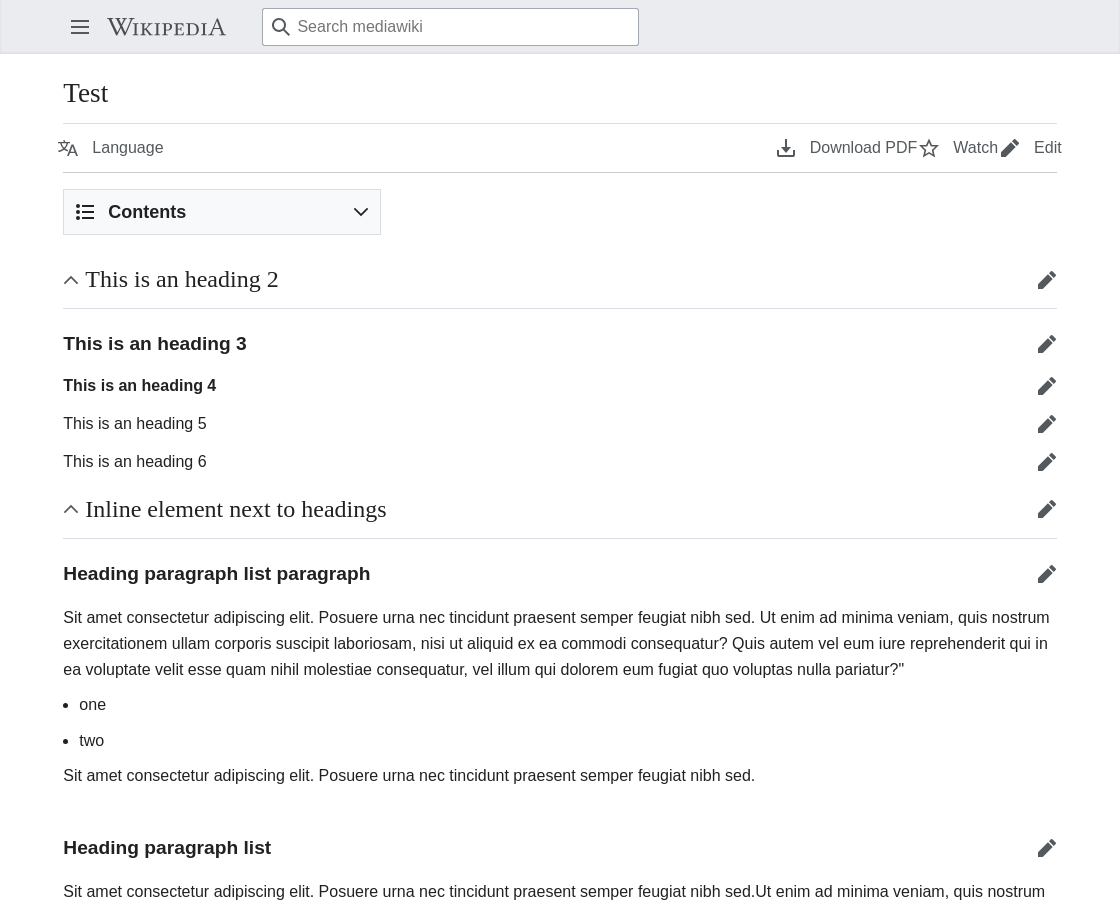Click the Language translate icon
The image size is (1120, 900).
pyautogui.click(x=68, y=148)
